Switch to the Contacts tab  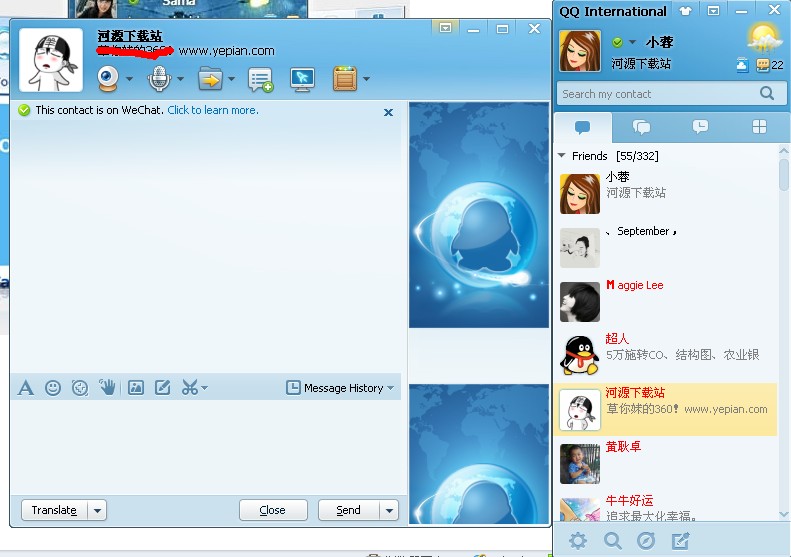tap(583, 127)
